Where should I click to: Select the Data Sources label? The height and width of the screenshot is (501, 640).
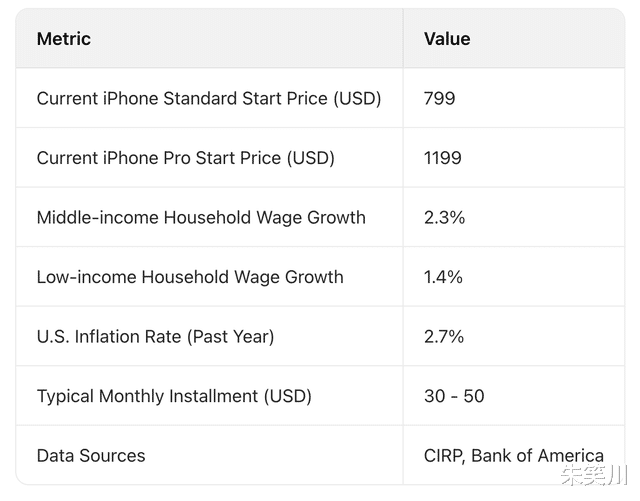click(x=91, y=455)
